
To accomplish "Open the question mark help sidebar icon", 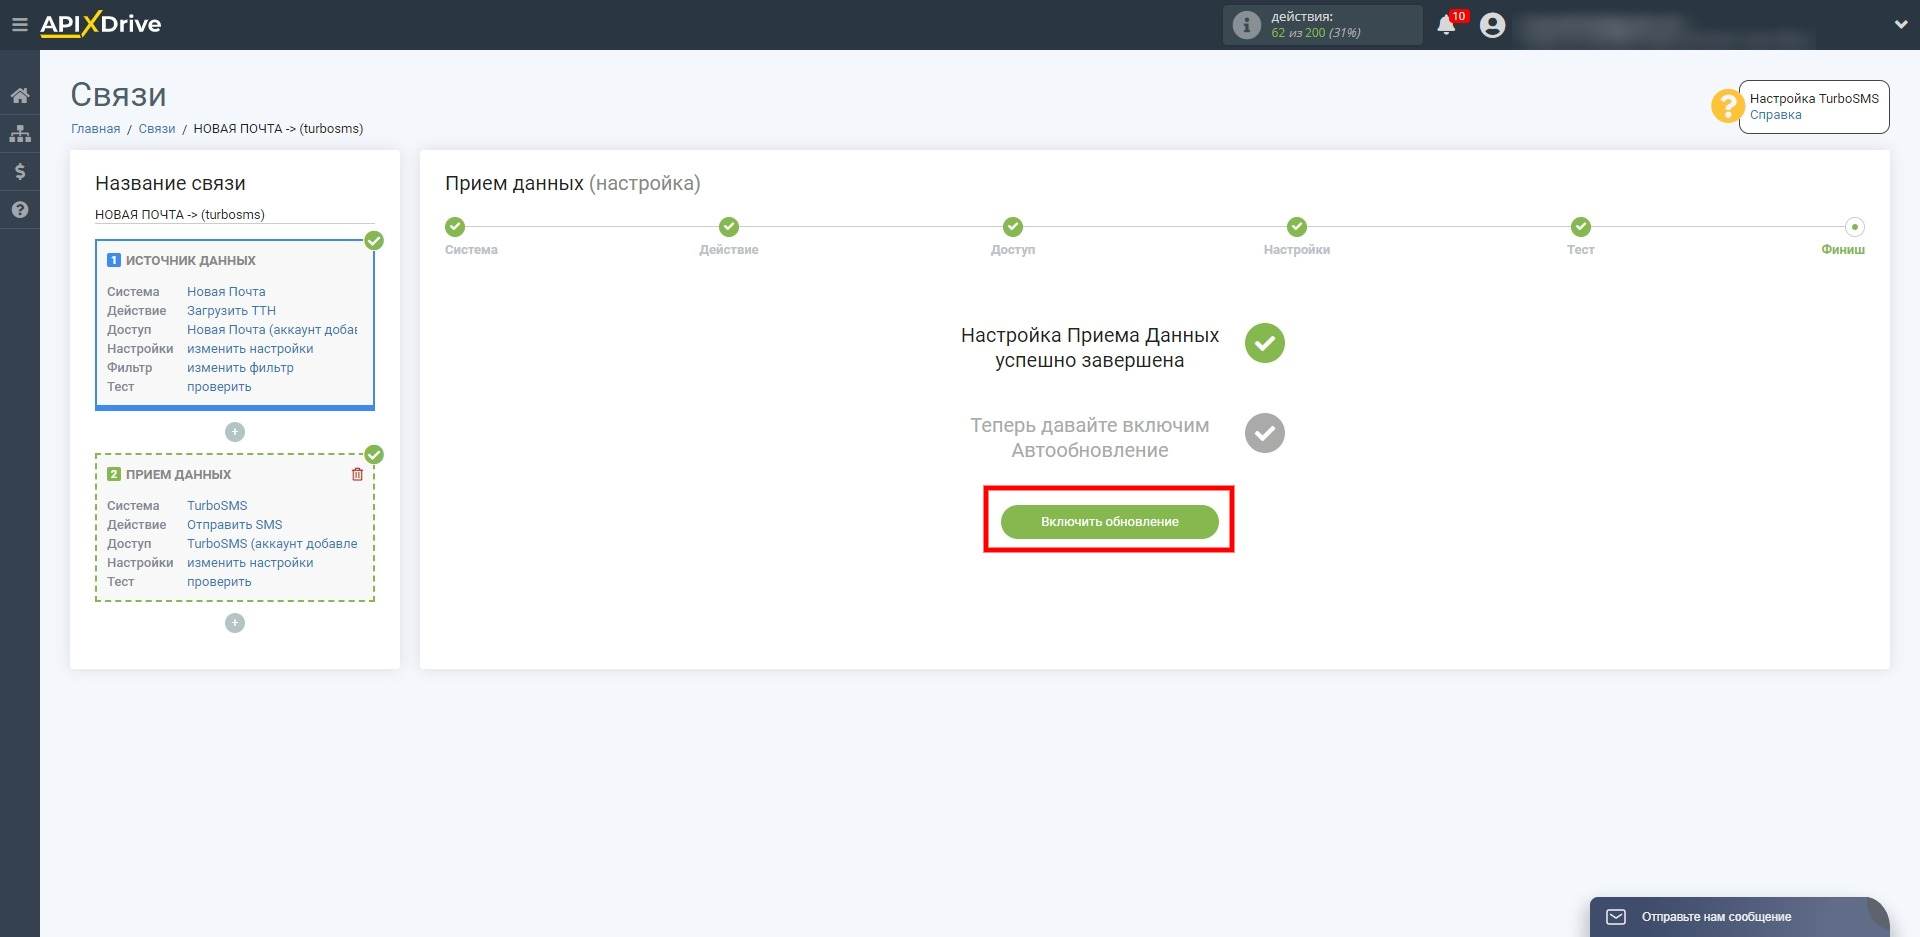I will pyautogui.click(x=20, y=210).
